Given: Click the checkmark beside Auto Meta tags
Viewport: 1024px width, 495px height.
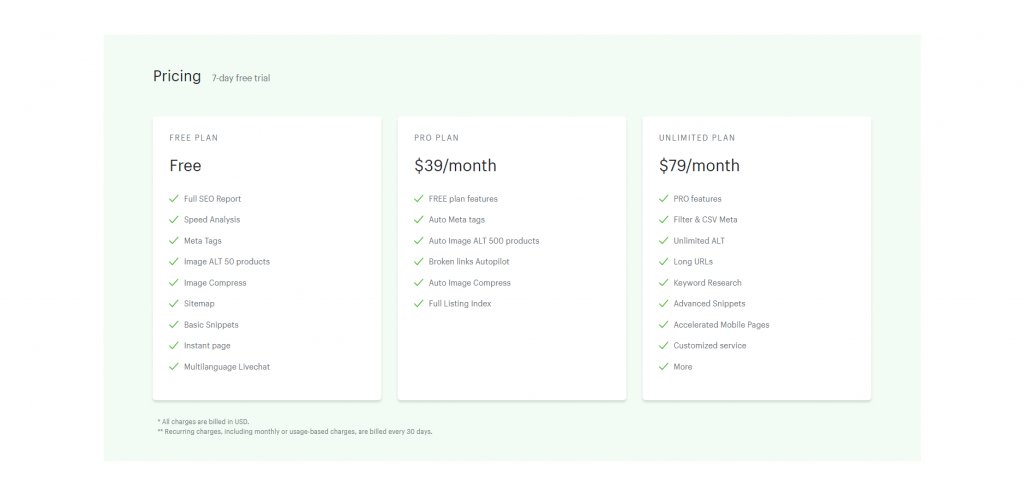Looking at the screenshot, I should (x=419, y=219).
